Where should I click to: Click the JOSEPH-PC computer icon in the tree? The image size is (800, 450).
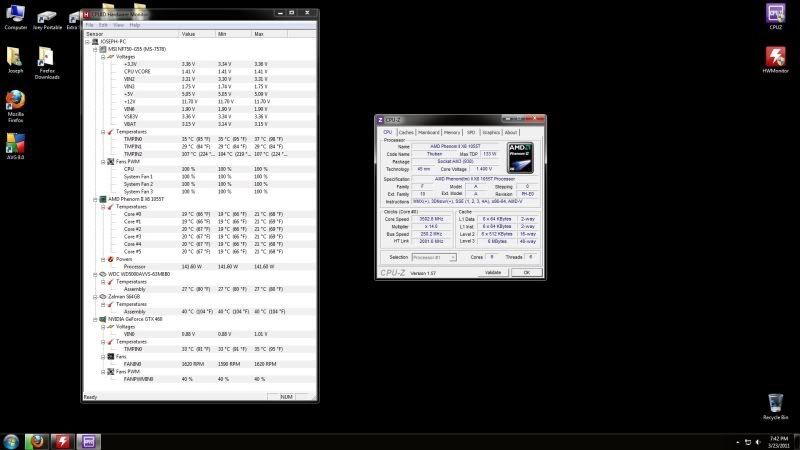(x=95, y=41)
